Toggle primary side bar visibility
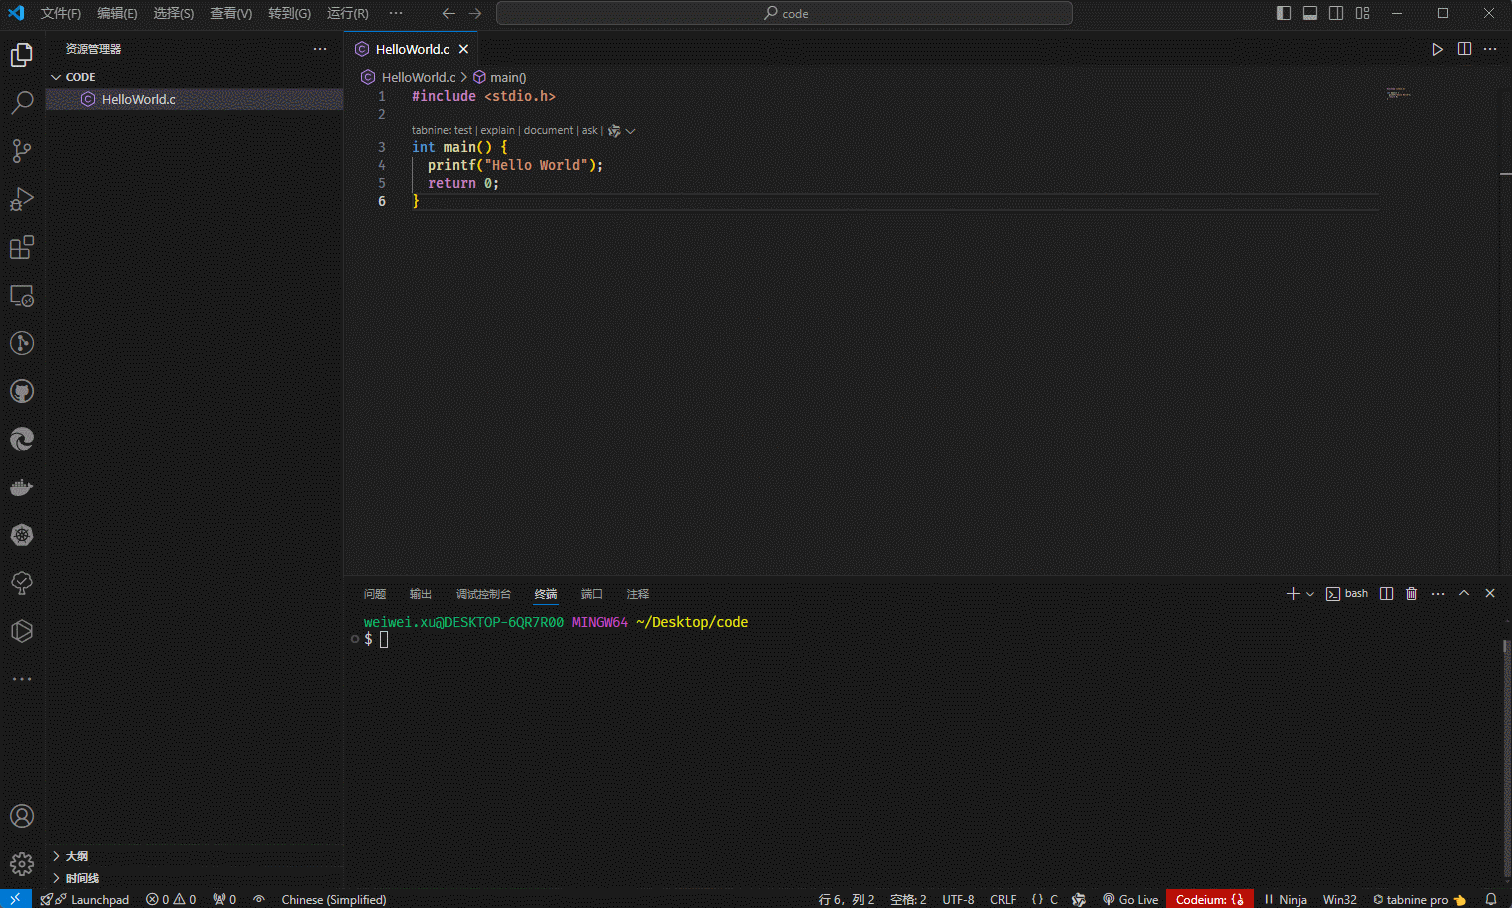The image size is (1512, 908). click(1284, 13)
